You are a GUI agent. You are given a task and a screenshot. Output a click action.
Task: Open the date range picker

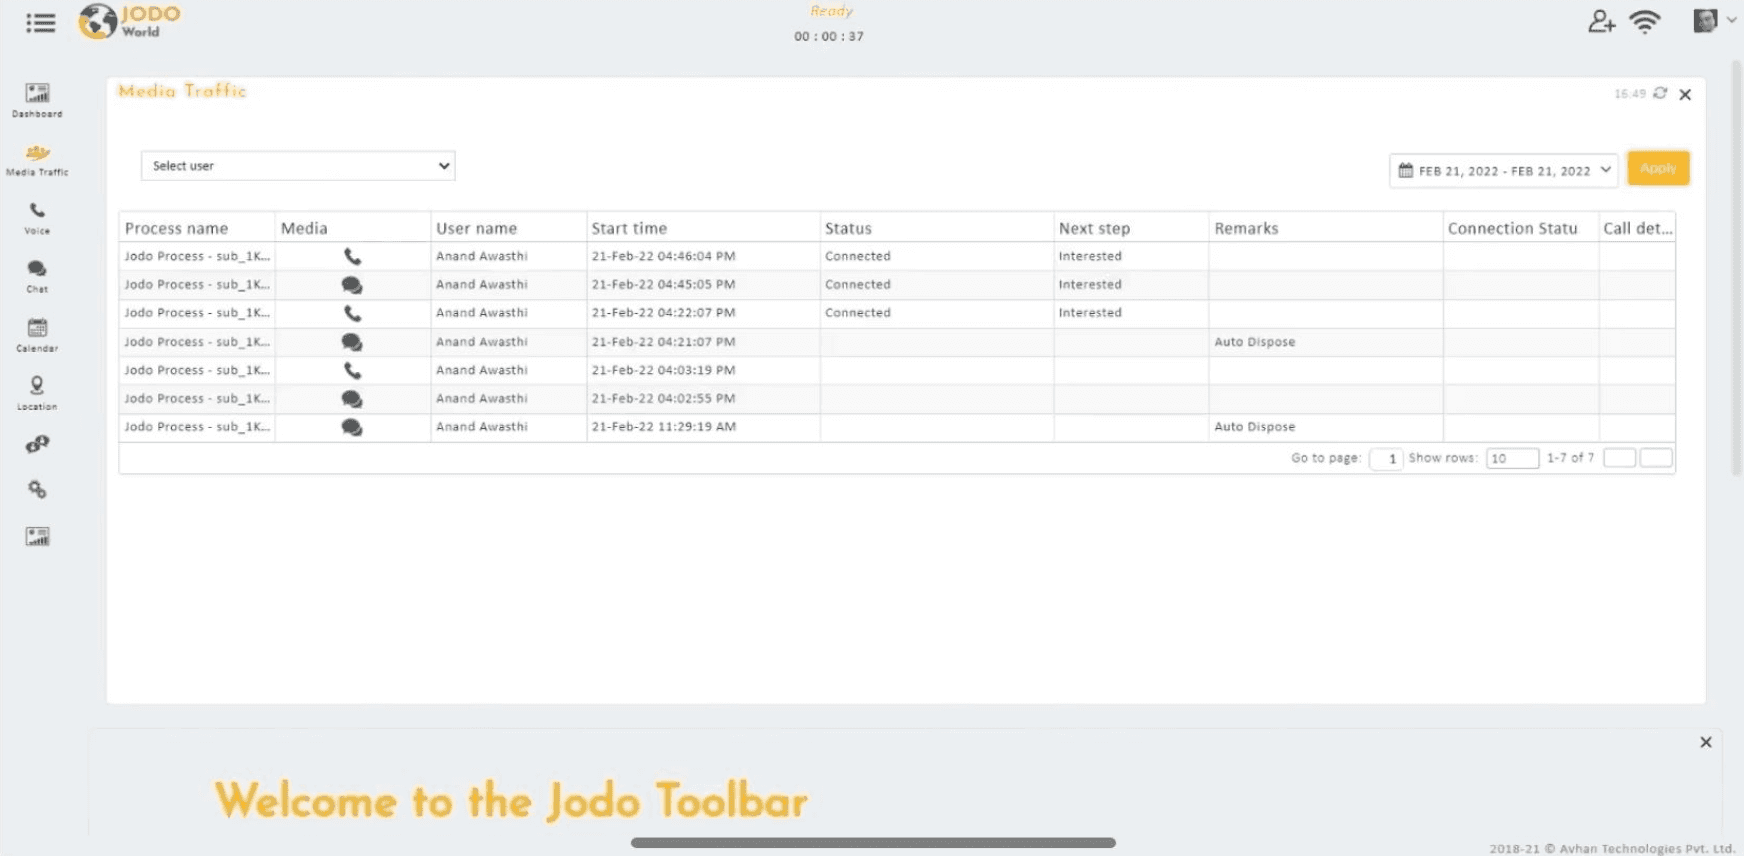click(x=1503, y=171)
